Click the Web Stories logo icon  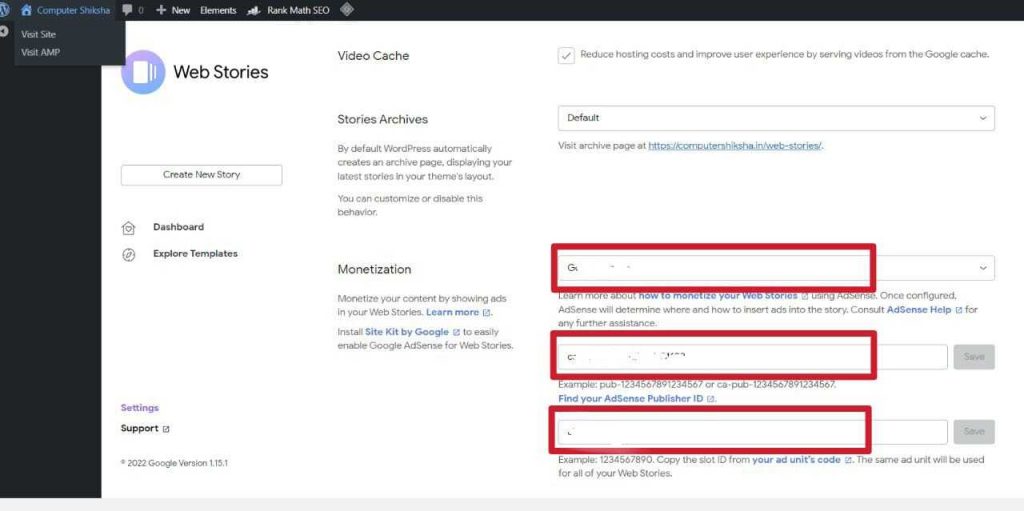tap(143, 72)
